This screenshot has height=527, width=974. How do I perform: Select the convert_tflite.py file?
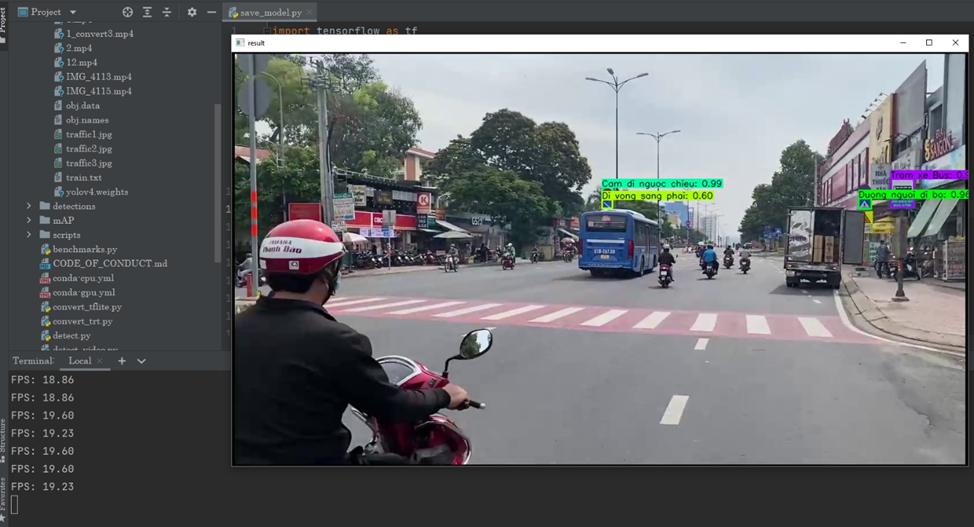click(81, 307)
